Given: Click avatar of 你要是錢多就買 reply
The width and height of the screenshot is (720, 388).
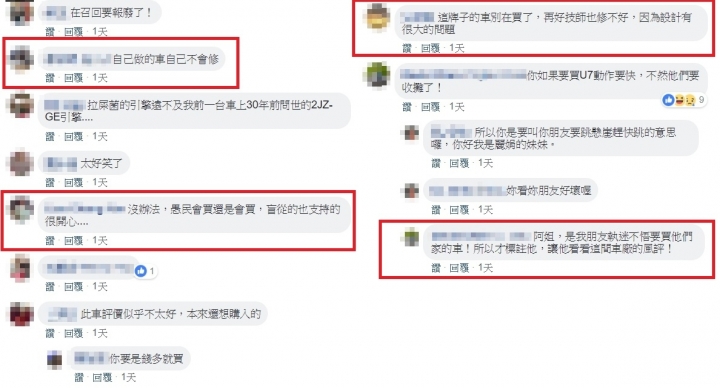Looking at the screenshot, I should click(55, 359).
